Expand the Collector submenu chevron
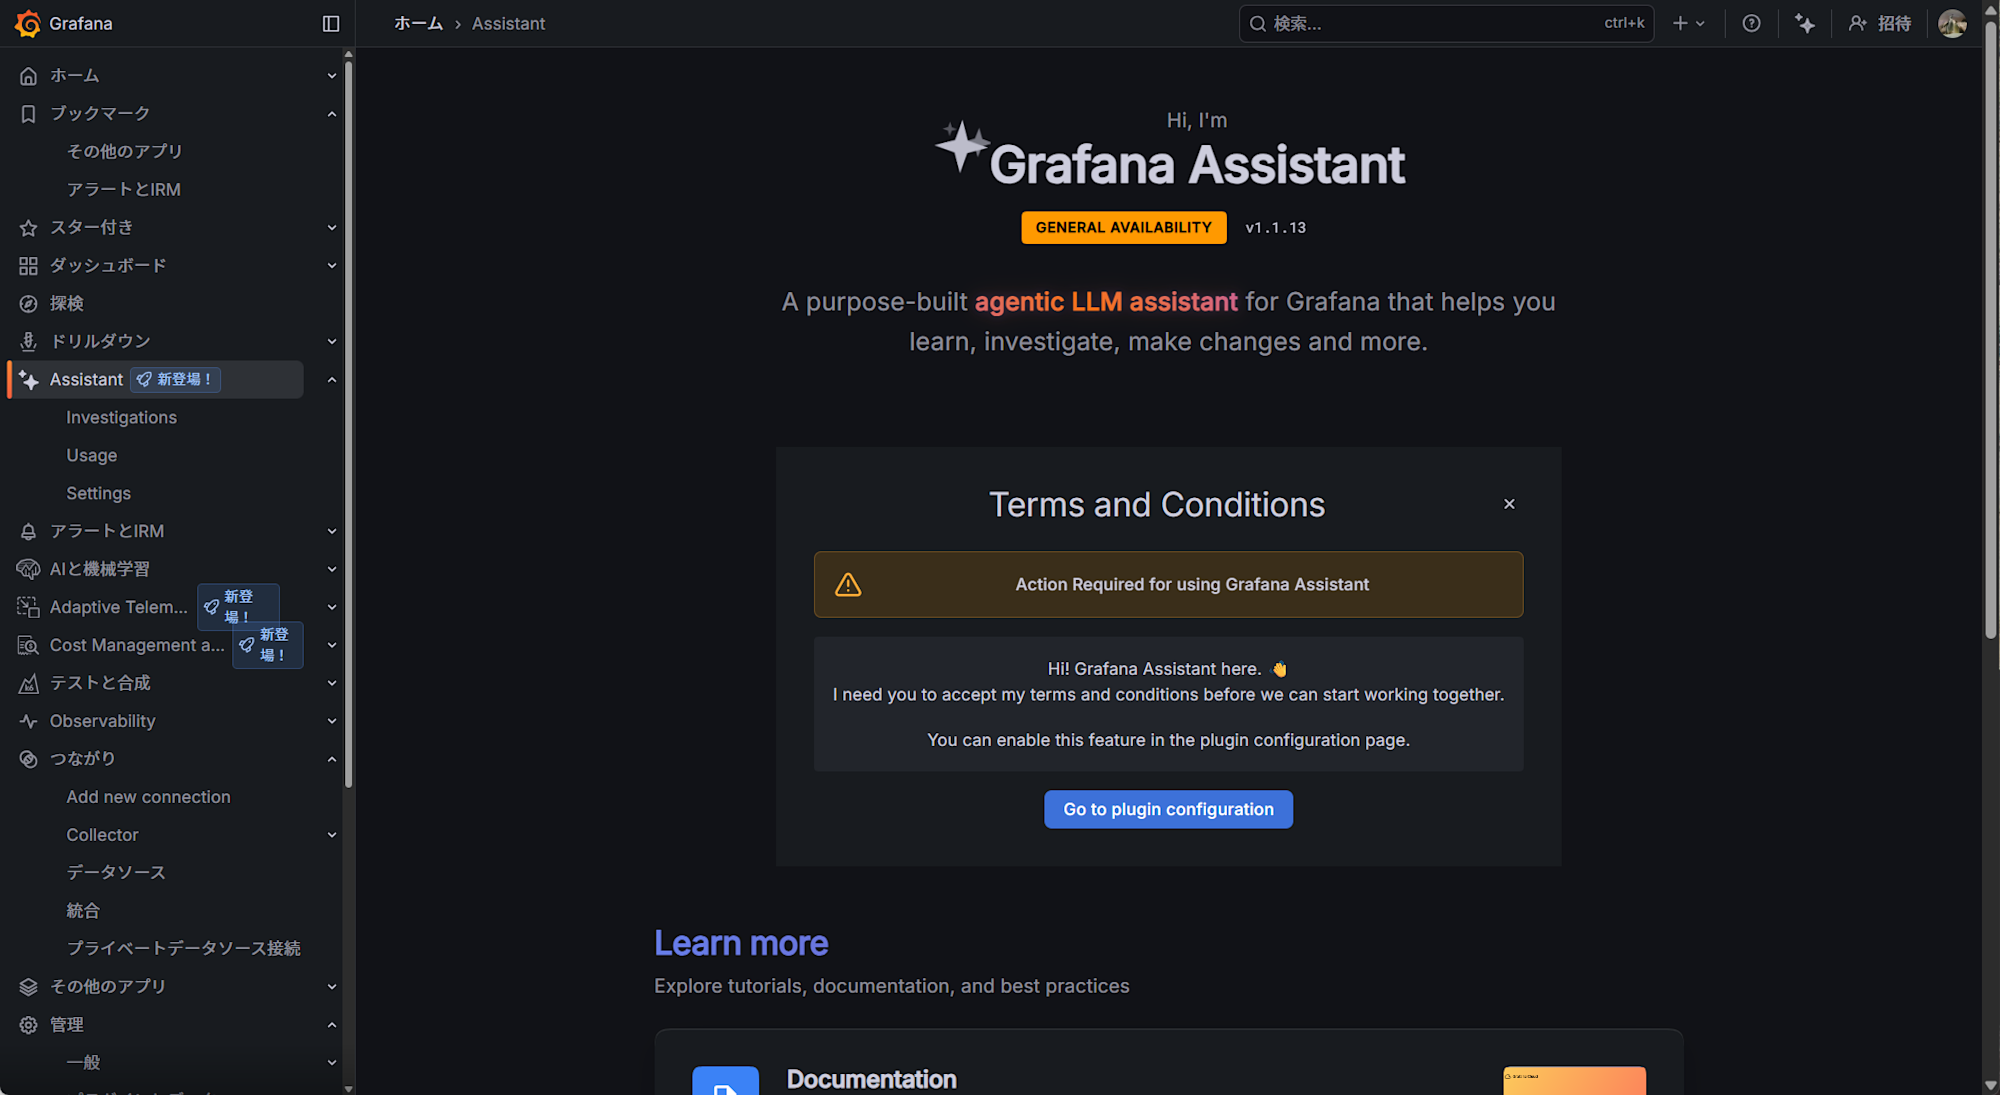2000x1095 pixels. pyautogui.click(x=332, y=835)
